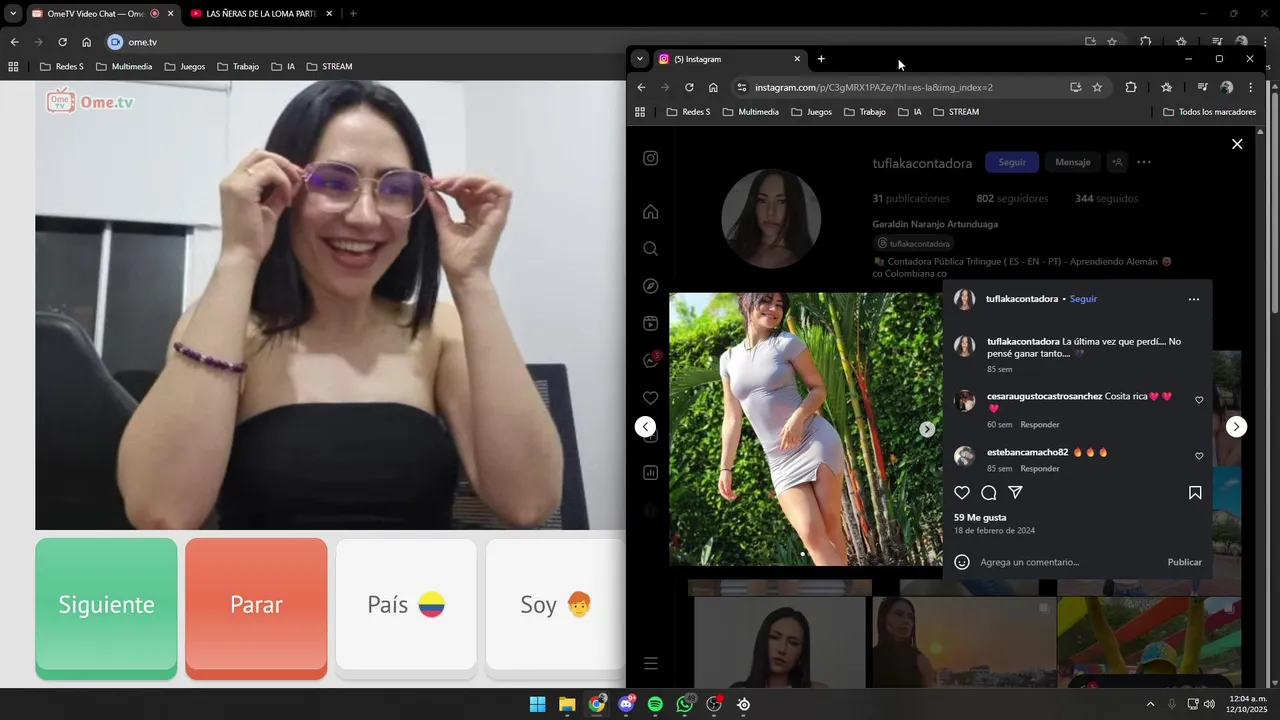Open Spotify from the taskbar
Screen dimensions: 1280x720
pyautogui.click(x=655, y=704)
